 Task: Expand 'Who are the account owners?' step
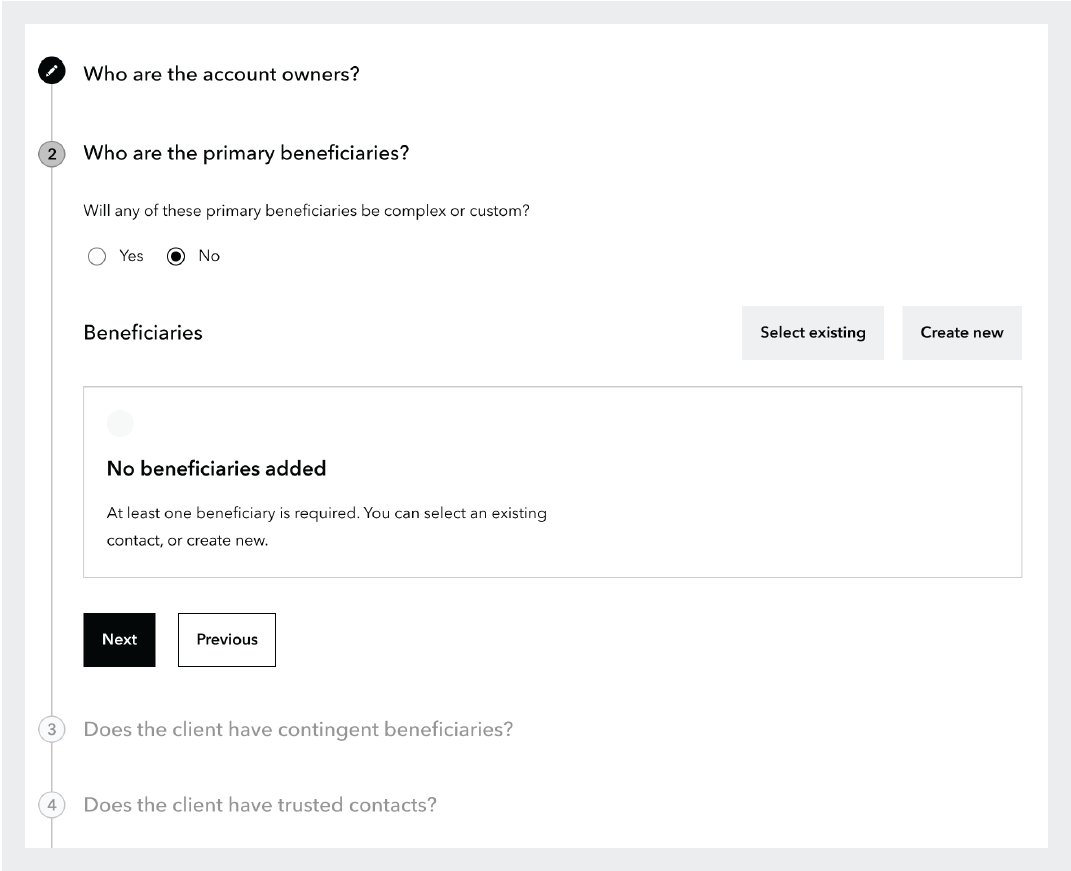pyautogui.click(x=221, y=73)
